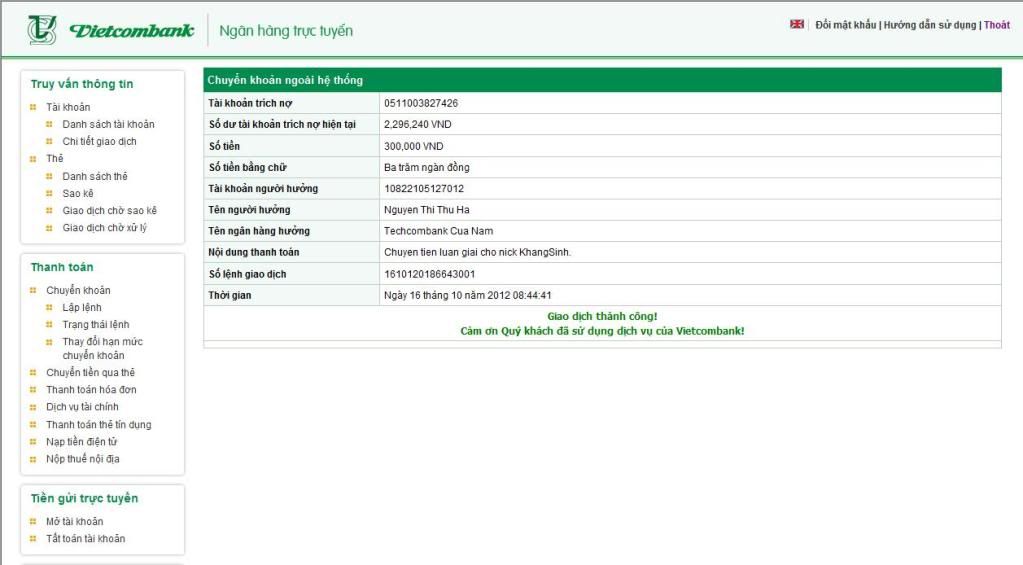
Task: Click amount value 300,000 VND
Action: click(414, 146)
